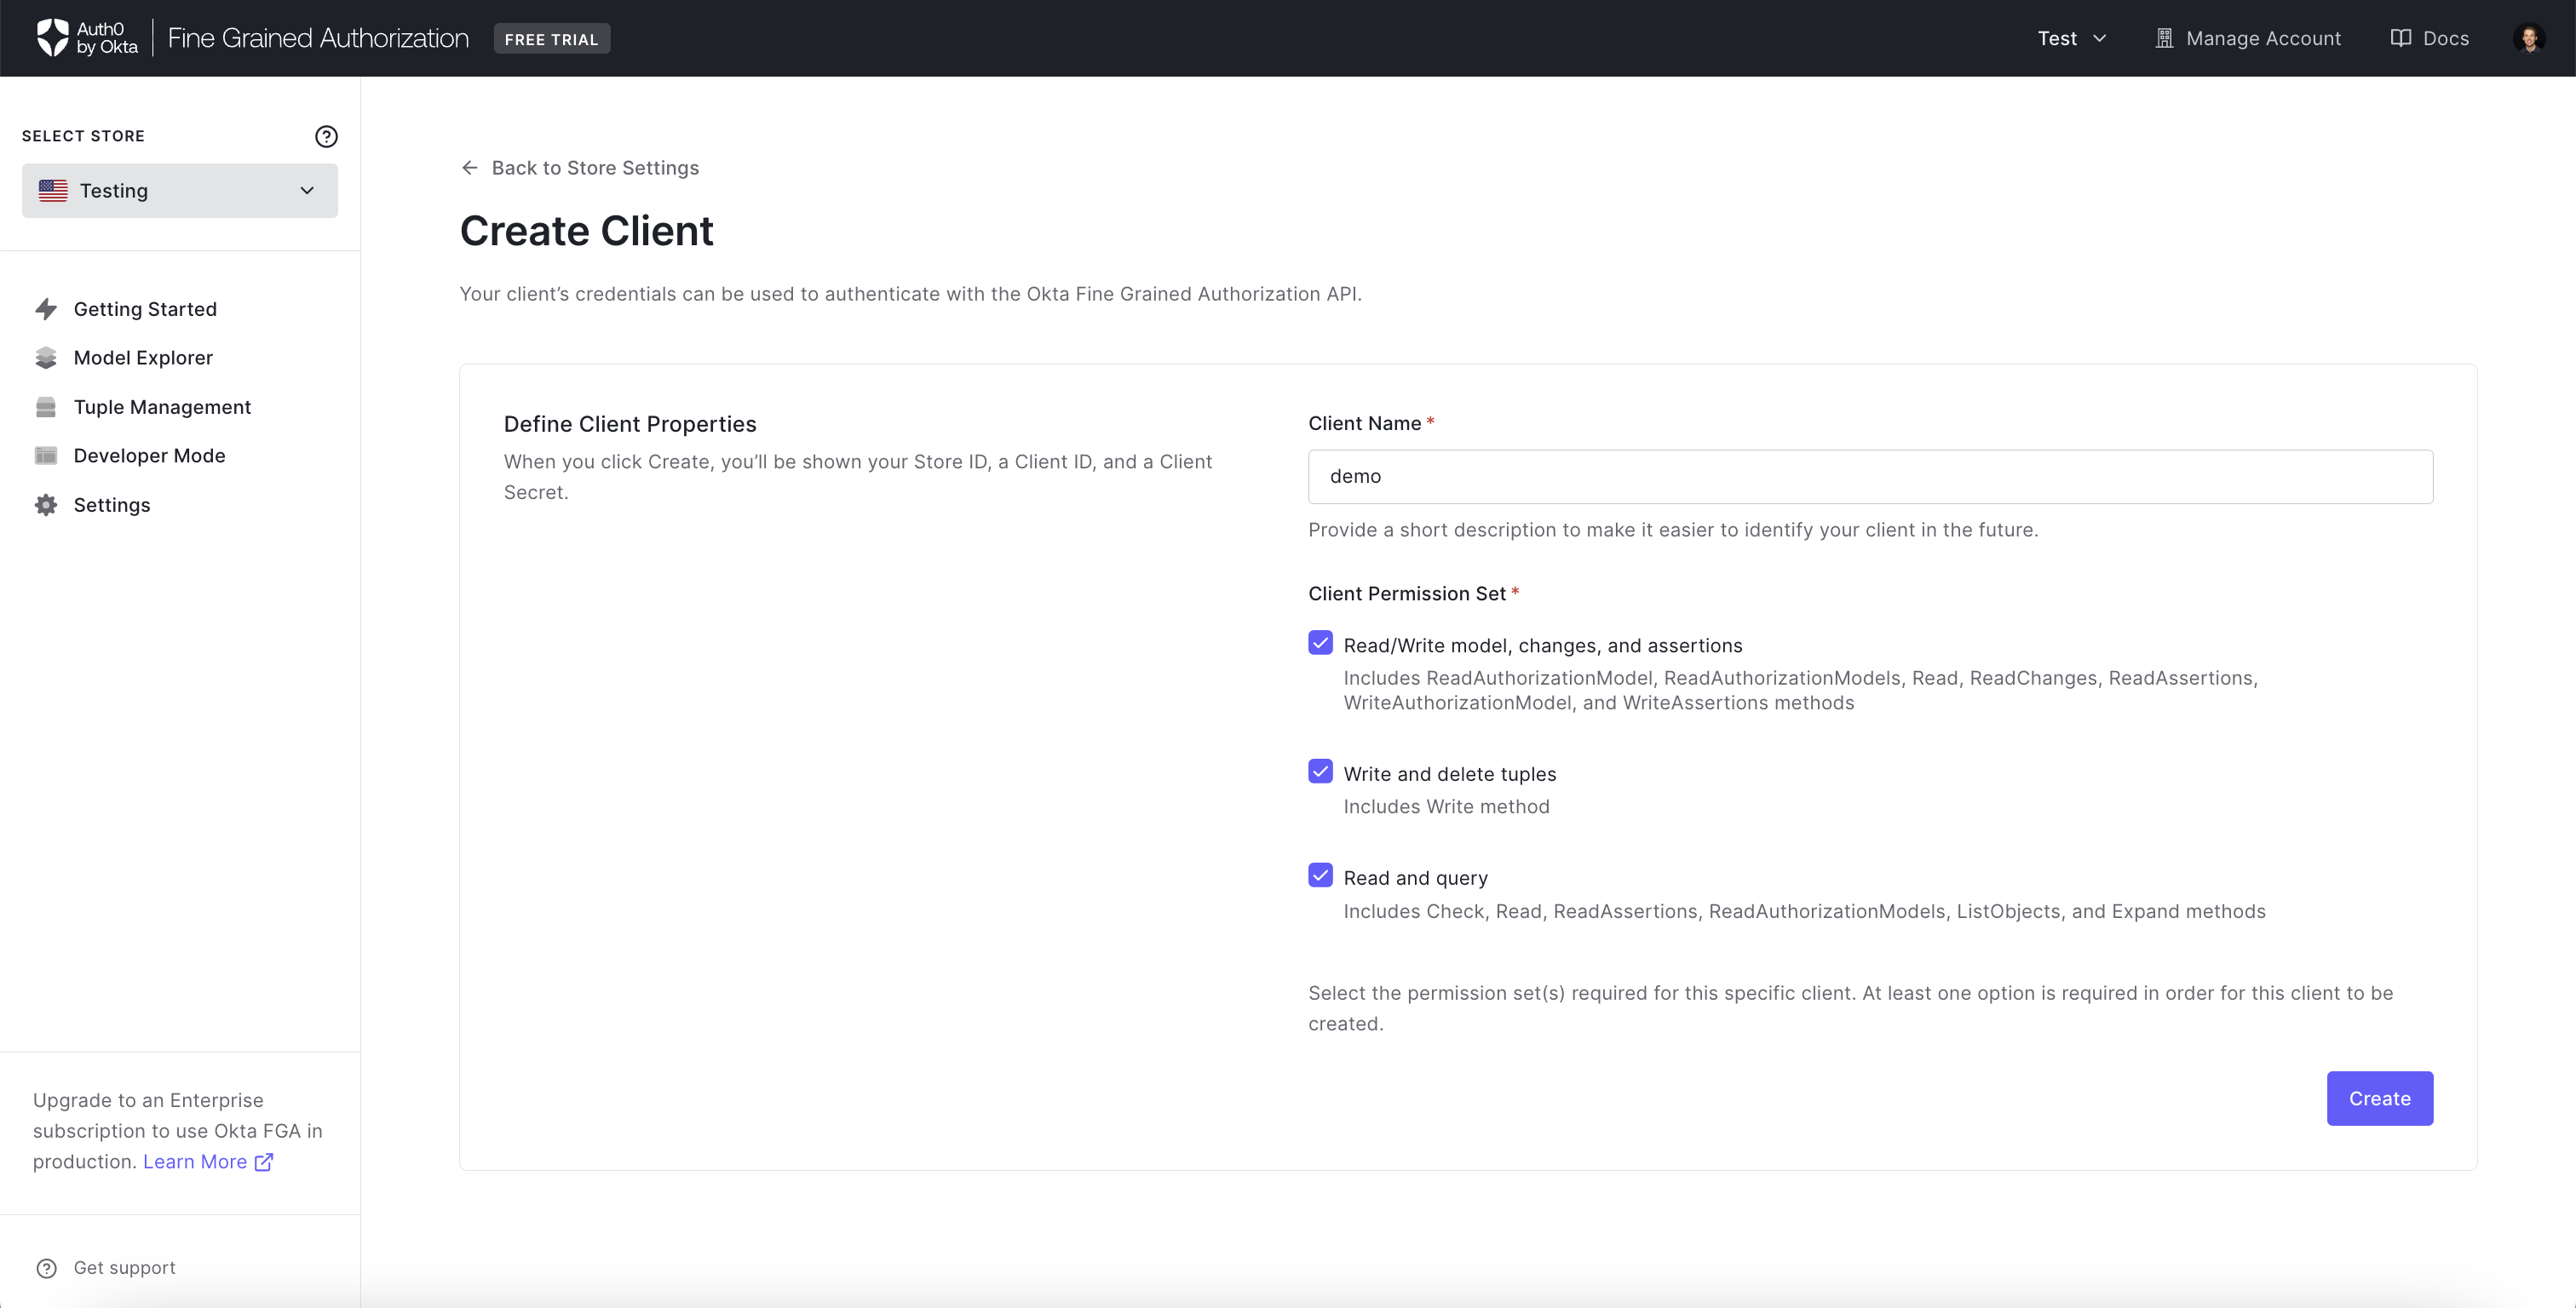Click the 'Includes Write method' description
Screen dimensions: 2576x1308
coord(1446,807)
